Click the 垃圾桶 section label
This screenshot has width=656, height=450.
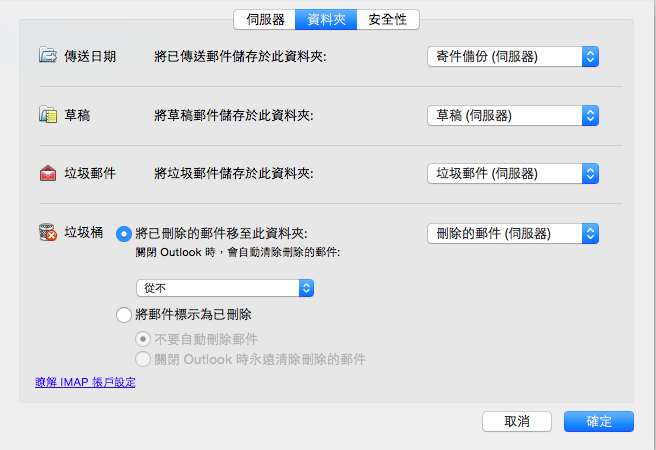pyautogui.click(x=84, y=233)
